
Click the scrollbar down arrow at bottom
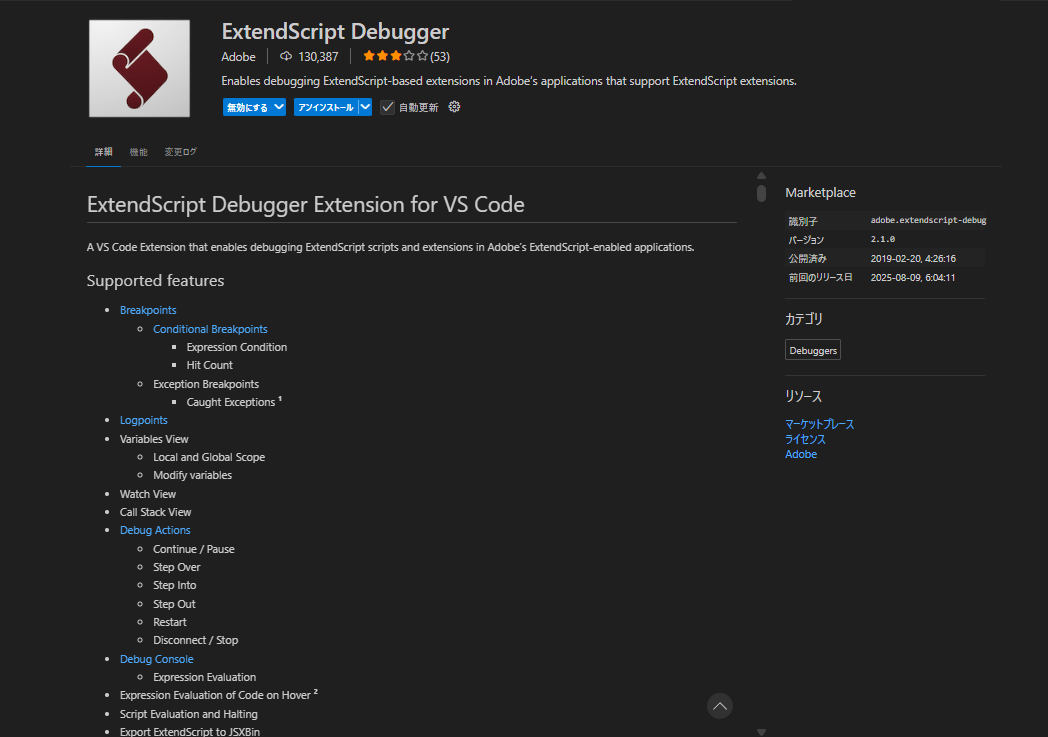pos(761,731)
